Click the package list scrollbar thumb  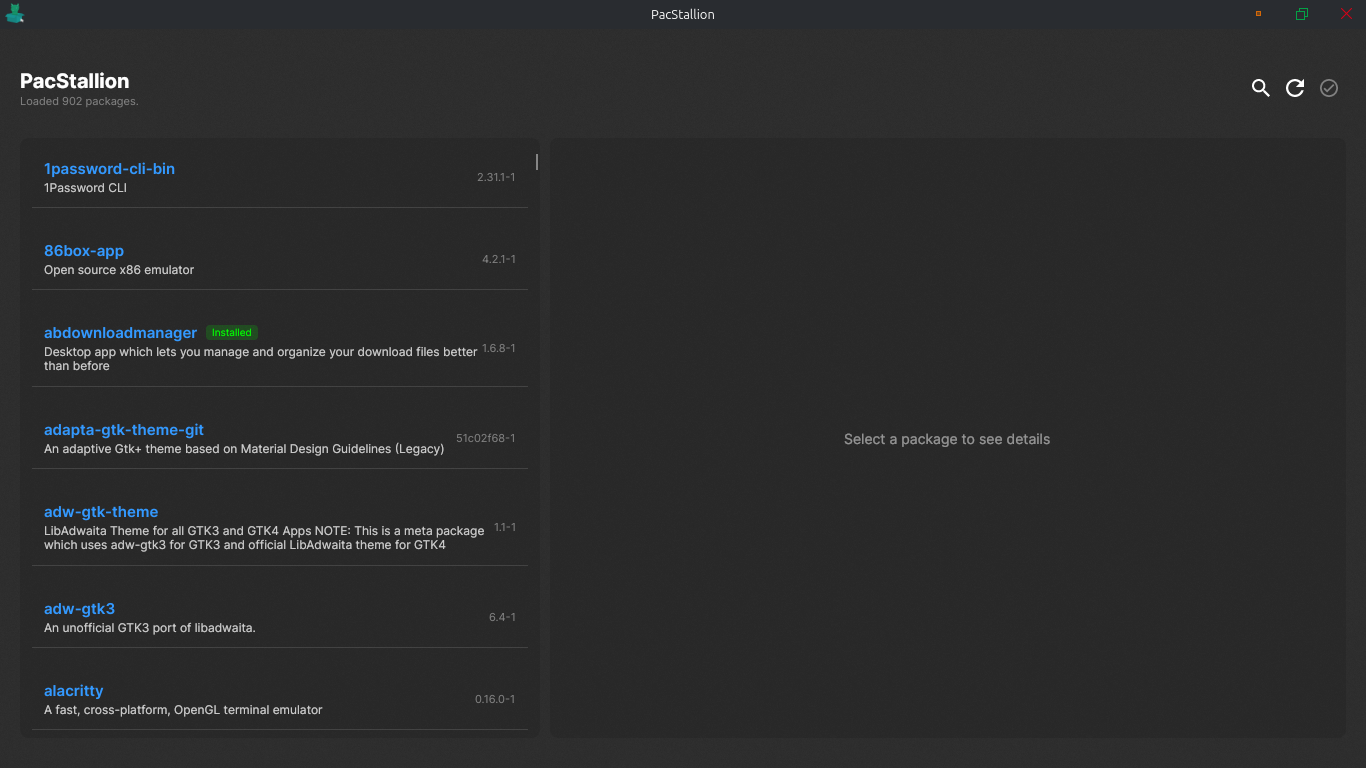click(x=537, y=162)
